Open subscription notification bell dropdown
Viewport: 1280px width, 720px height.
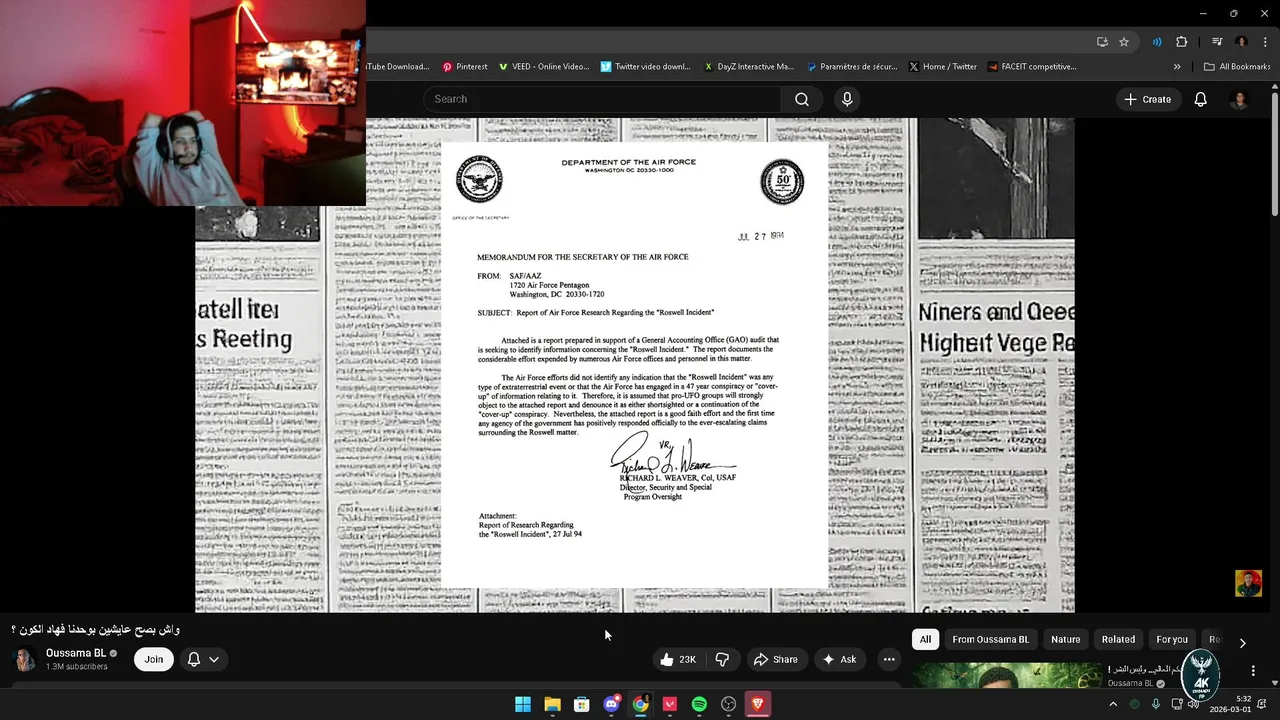pos(203,659)
